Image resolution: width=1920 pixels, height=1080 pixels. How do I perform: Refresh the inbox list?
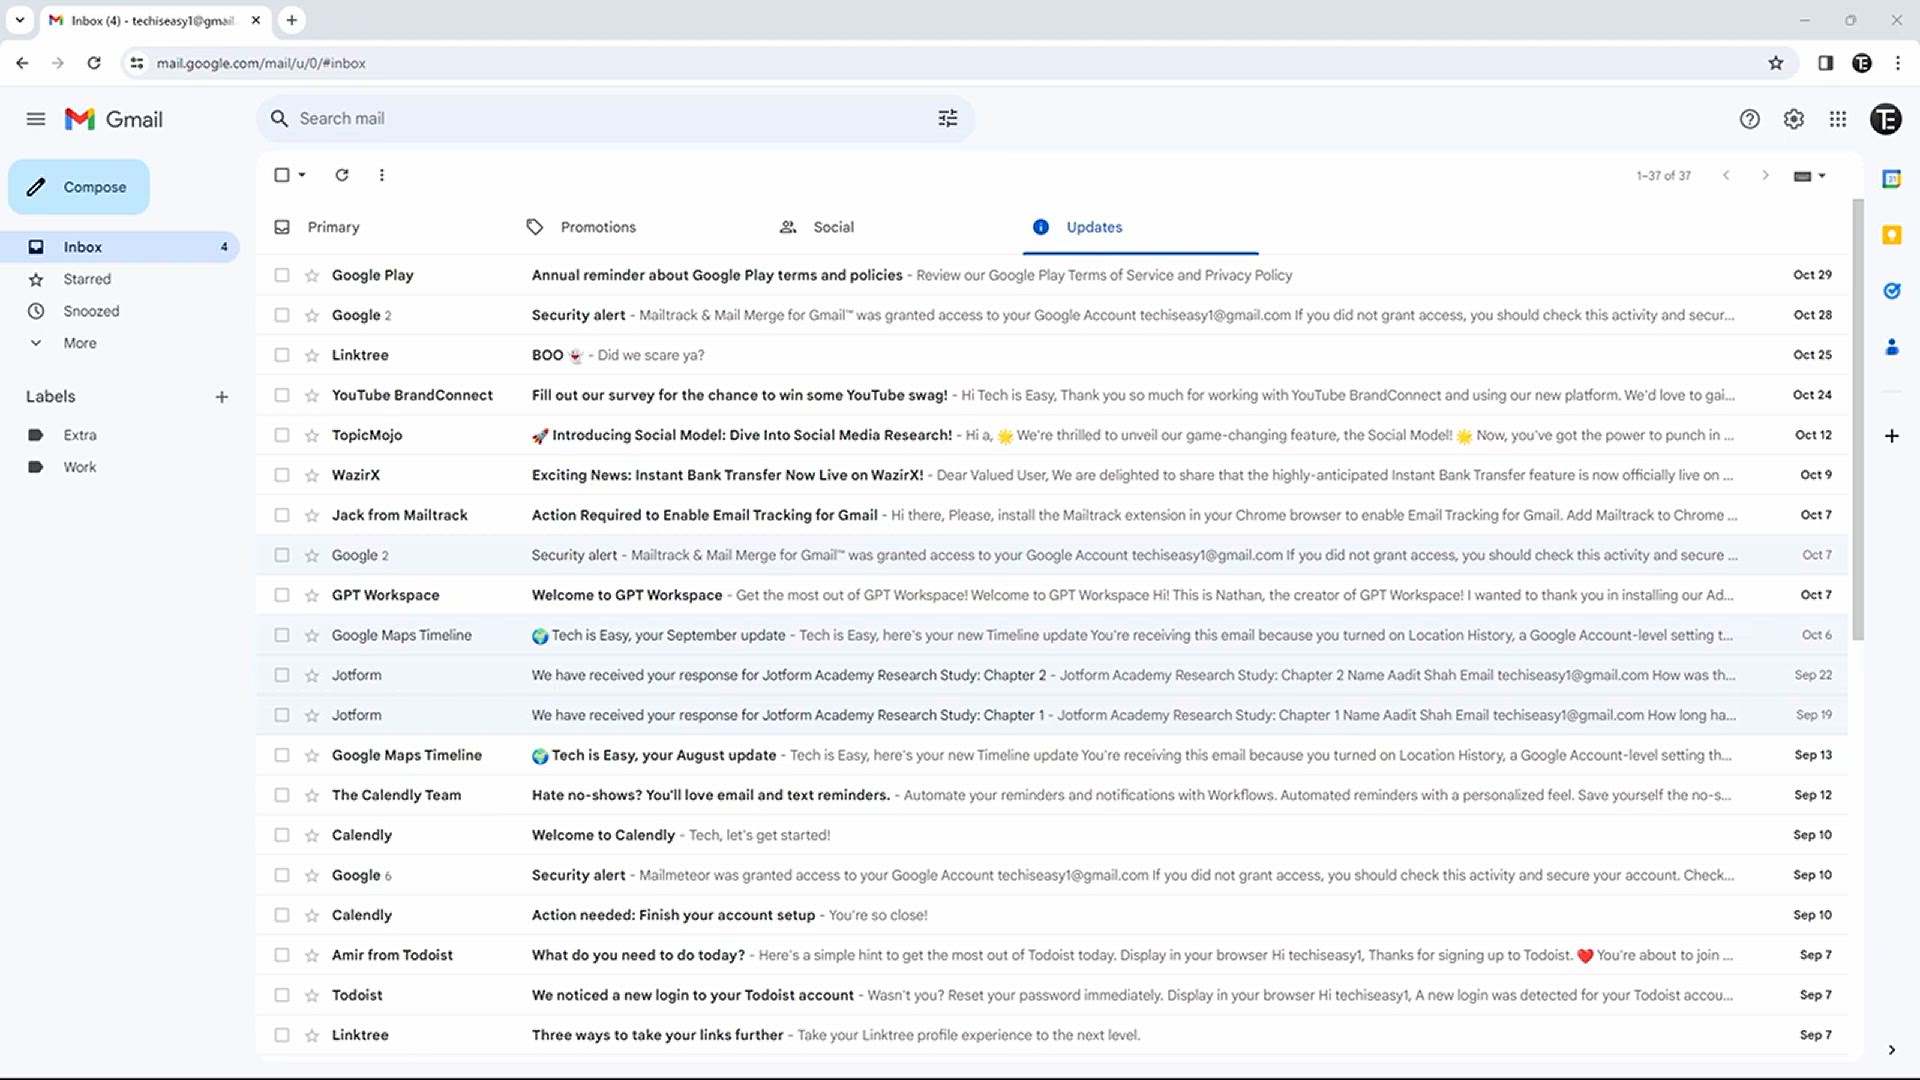pos(342,175)
